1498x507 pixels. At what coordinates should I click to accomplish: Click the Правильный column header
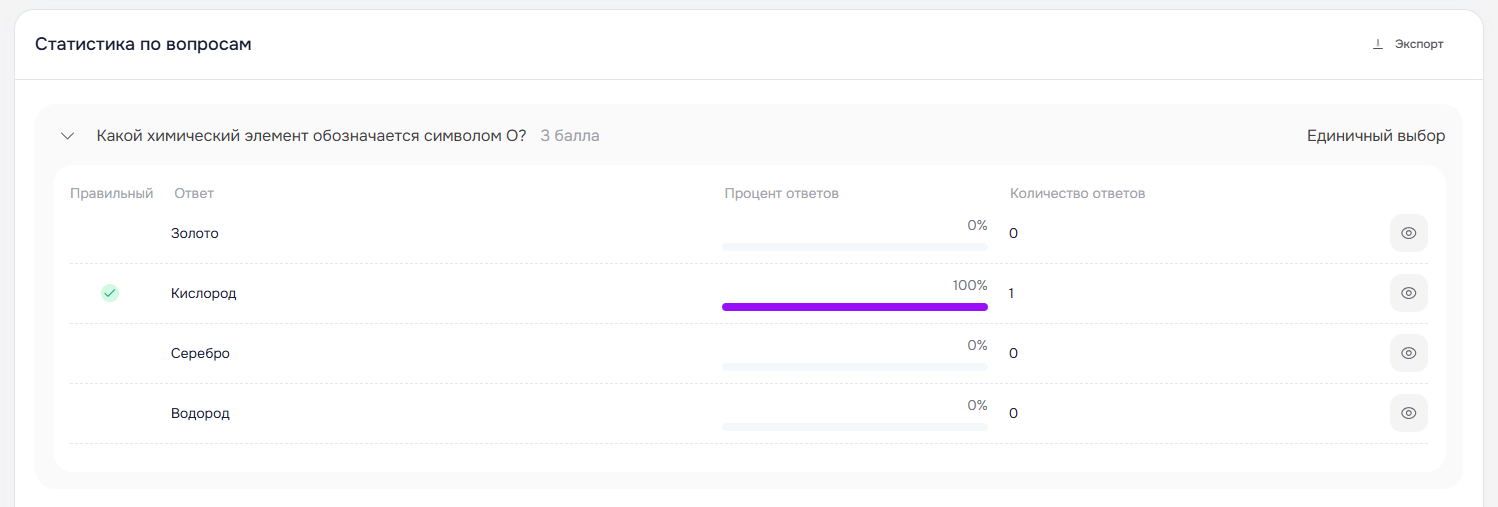pos(112,193)
